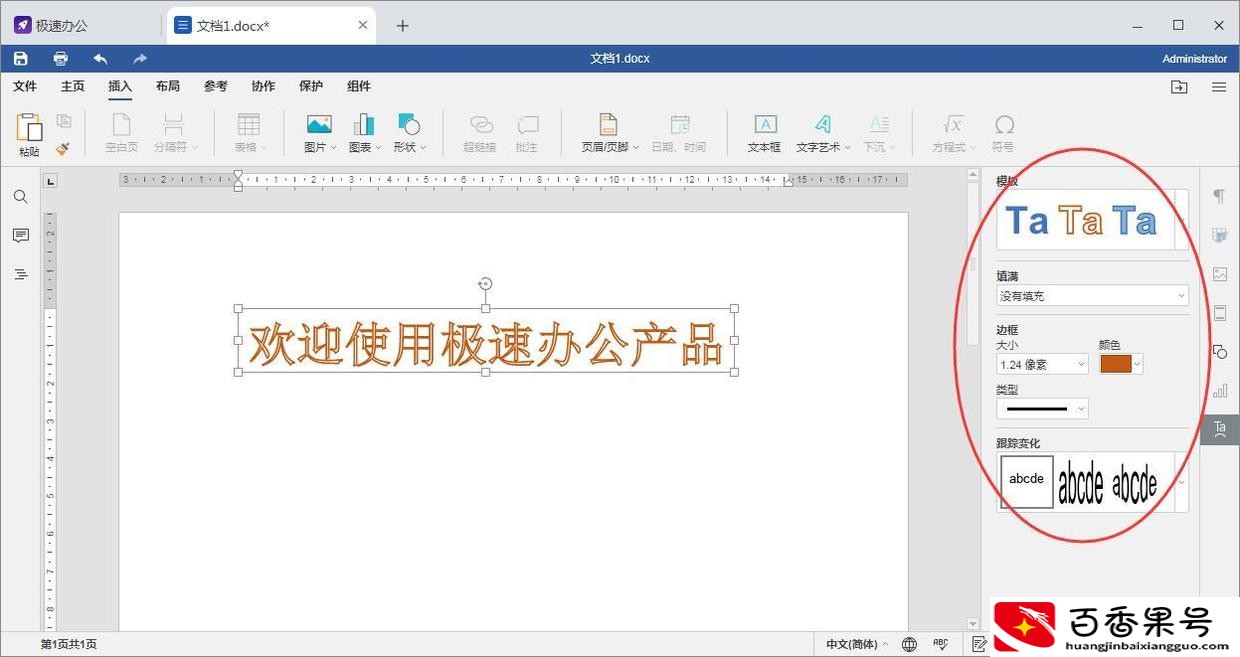Click the copy icon beside paste
Viewport: 1240px width, 657px height.
[64, 121]
